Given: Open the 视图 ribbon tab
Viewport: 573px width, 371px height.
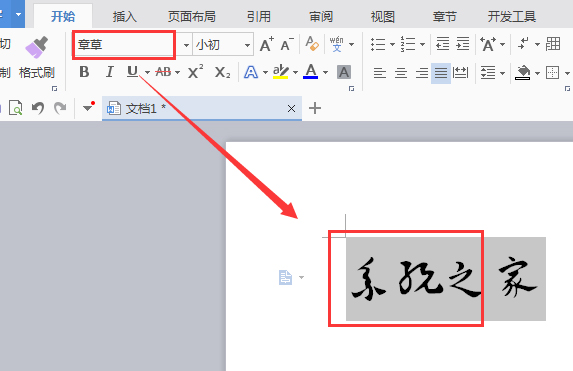Looking at the screenshot, I should 383,16.
